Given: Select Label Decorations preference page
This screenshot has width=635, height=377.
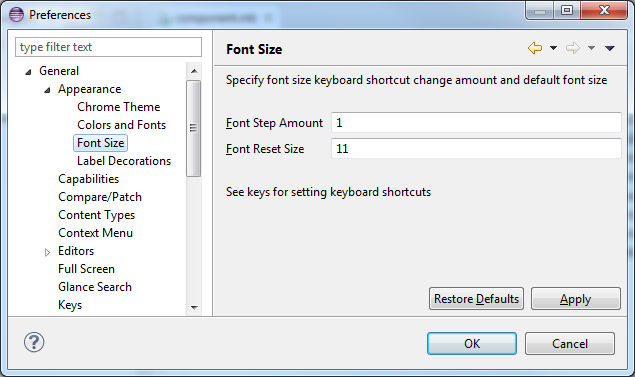Looking at the screenshot, I should (x=124, y=161).
